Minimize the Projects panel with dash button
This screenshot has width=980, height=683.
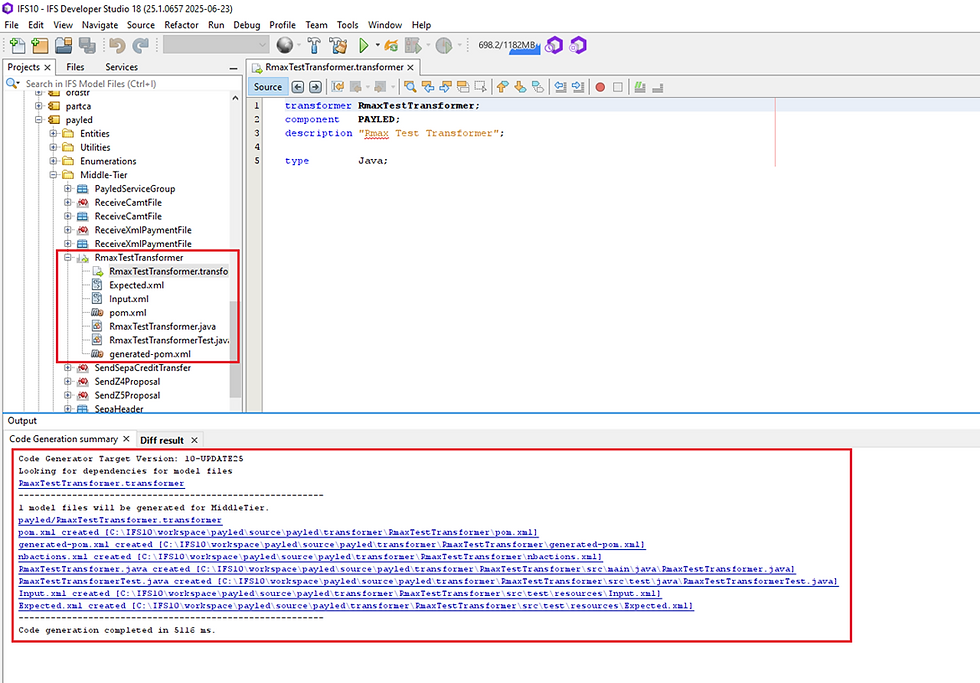(233, 67)
